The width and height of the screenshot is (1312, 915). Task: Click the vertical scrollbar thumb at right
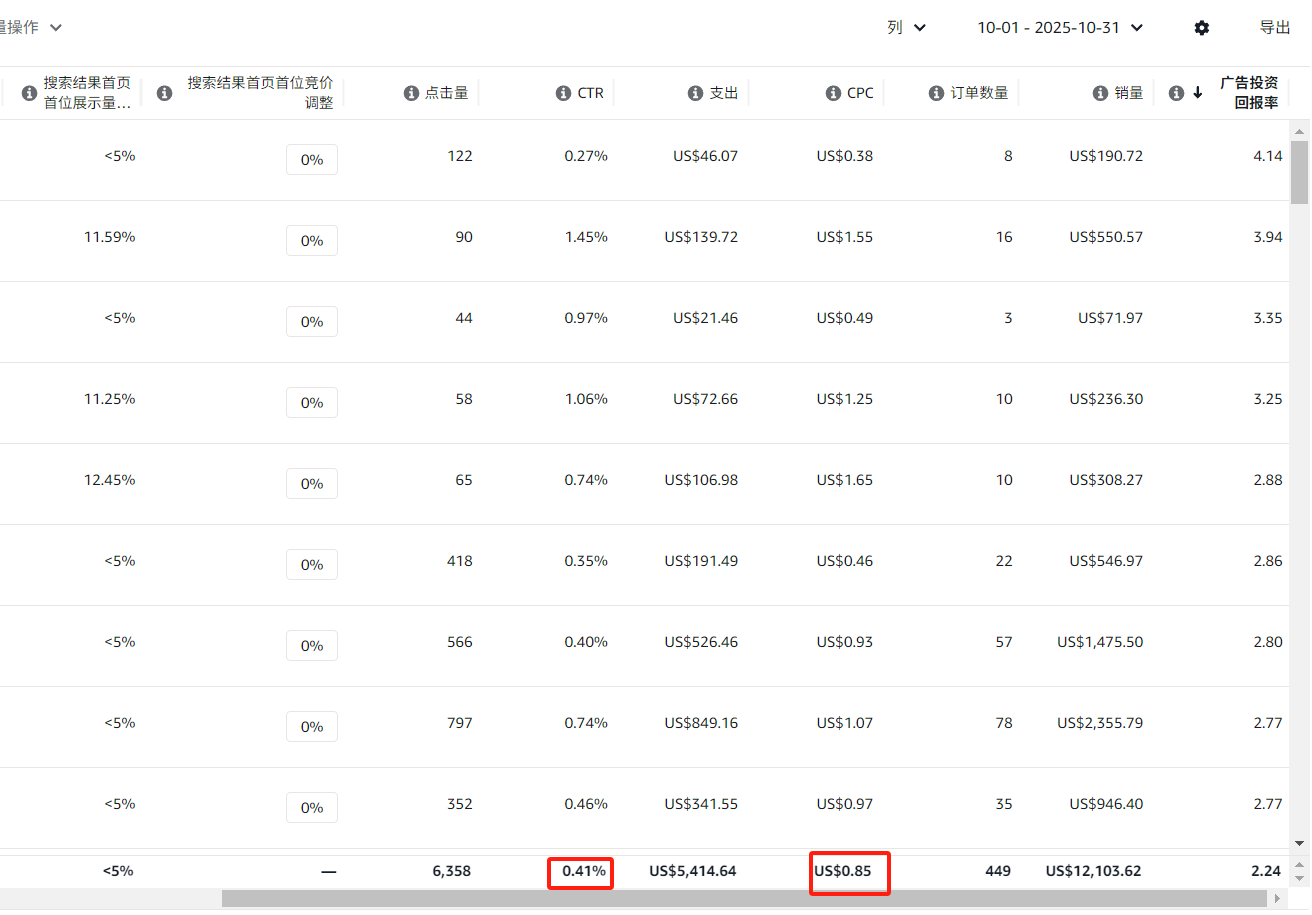point(1299,172)
